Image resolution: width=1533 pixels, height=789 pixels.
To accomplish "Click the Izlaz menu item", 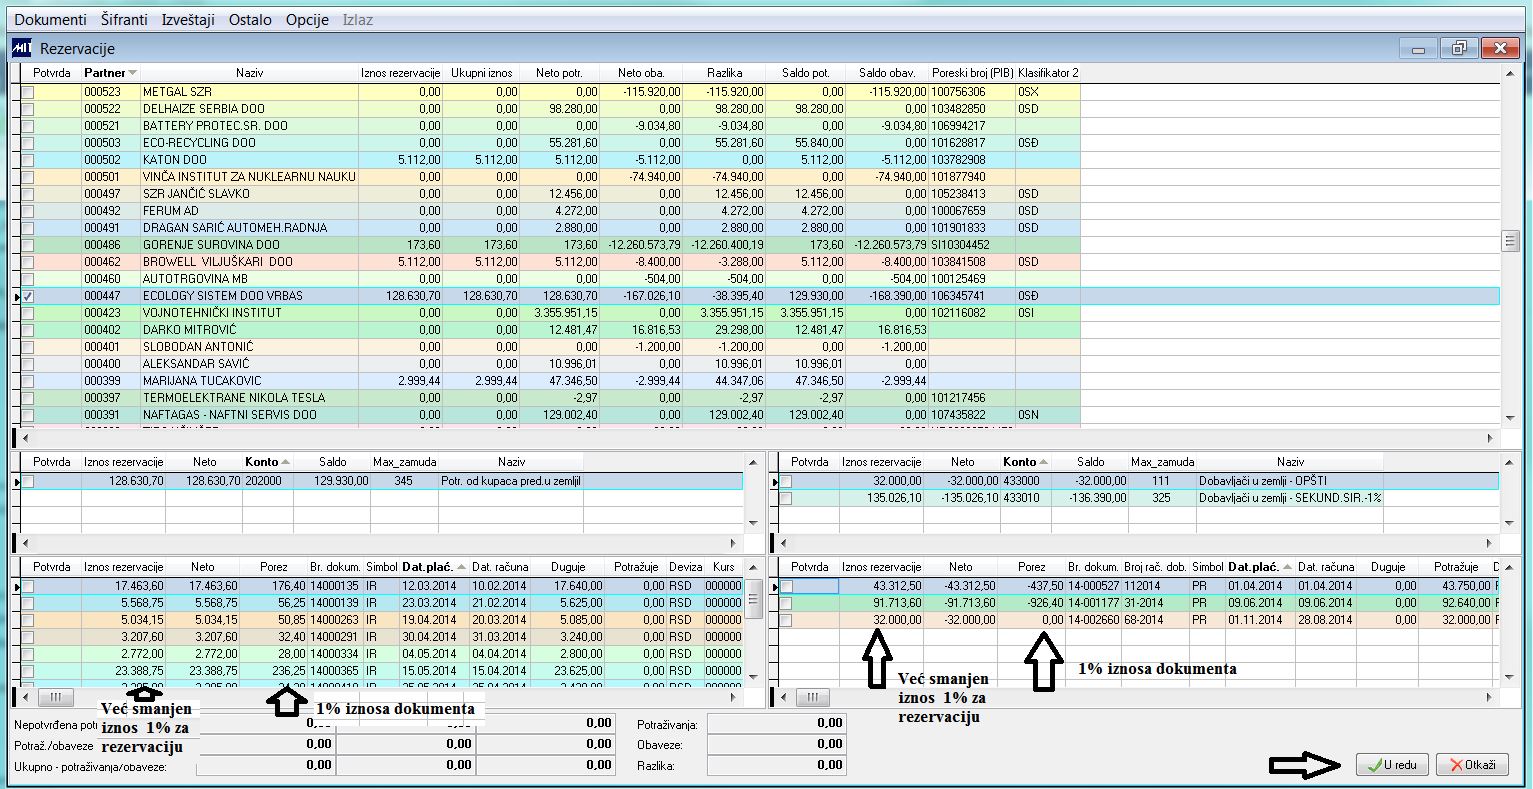I will [358, 20].
